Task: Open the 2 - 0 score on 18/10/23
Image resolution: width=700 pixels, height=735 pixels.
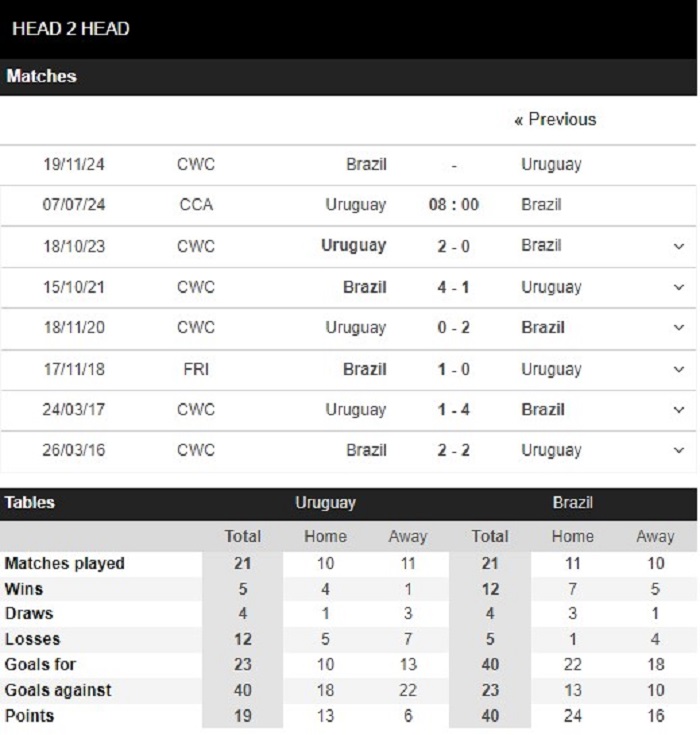Action: 453,246
